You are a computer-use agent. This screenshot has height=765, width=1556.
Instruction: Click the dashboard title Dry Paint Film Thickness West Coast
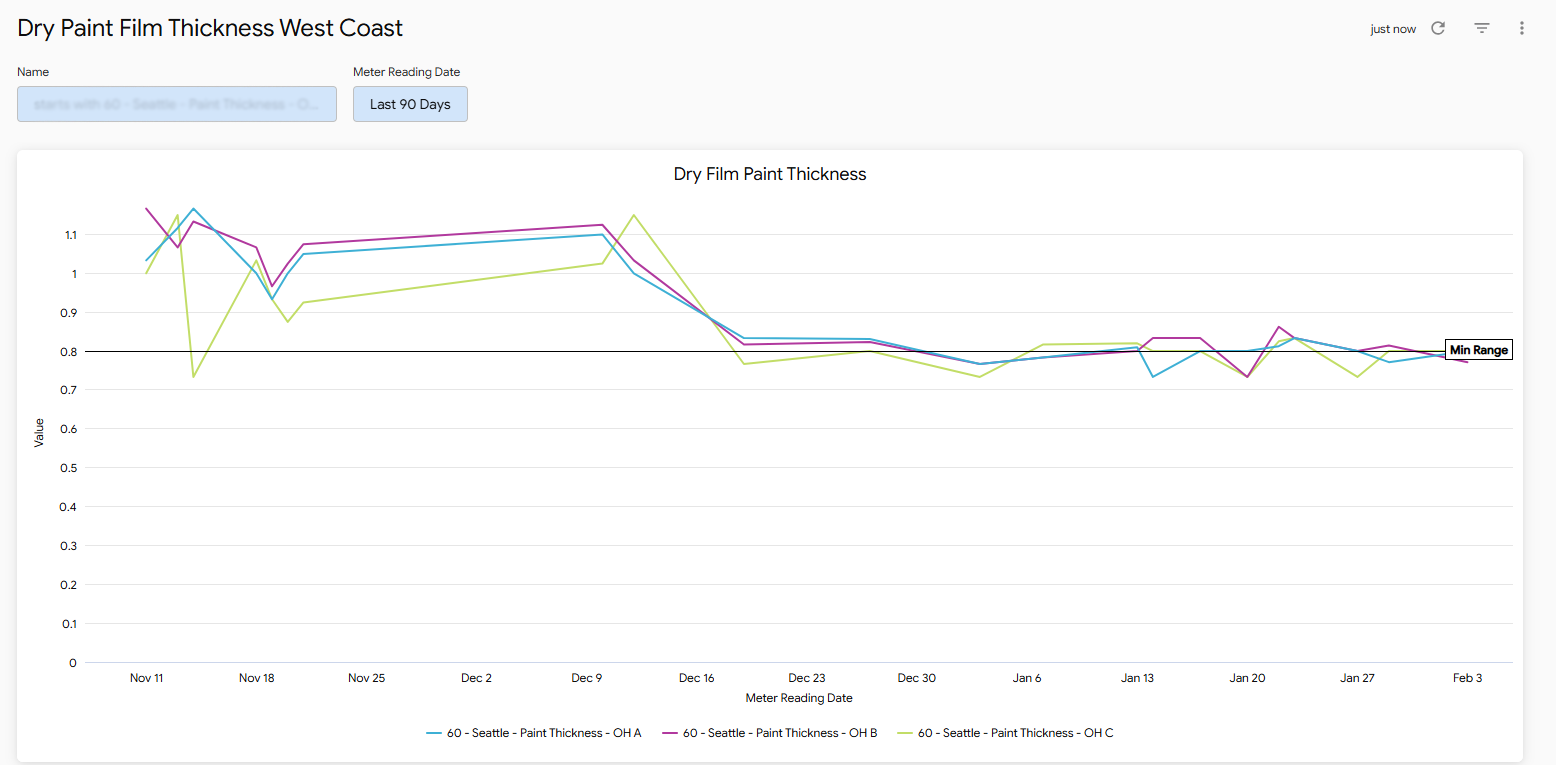[211, 28]
